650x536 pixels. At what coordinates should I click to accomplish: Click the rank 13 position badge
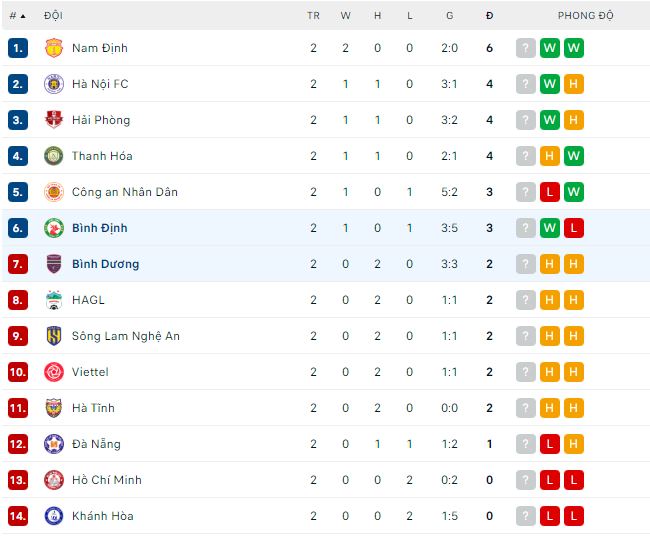[18, 480]
